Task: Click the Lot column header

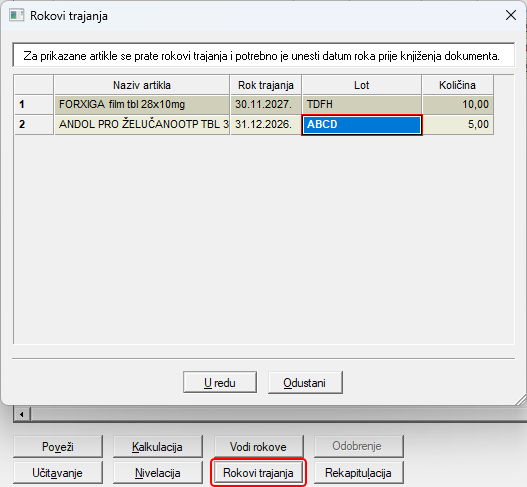Action: coord(362,85)
